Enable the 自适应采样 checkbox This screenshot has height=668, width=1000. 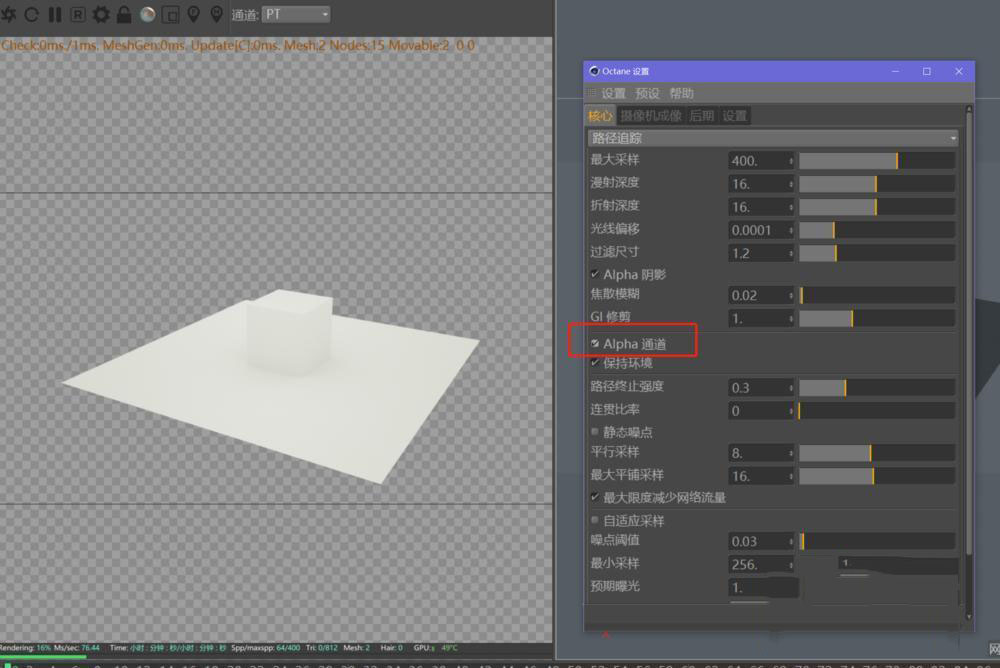coord(595,520)
